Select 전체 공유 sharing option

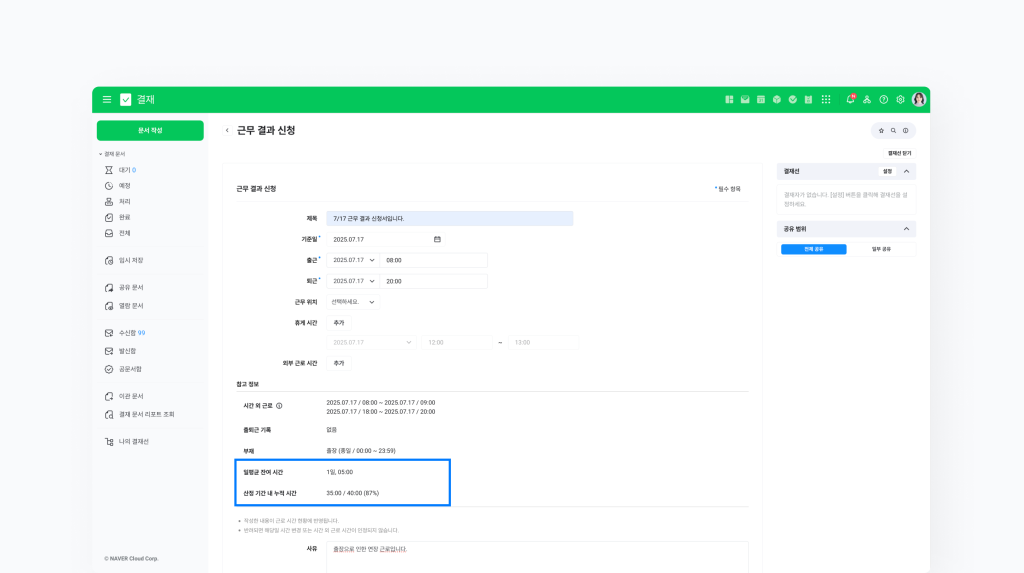pos(813,249)
